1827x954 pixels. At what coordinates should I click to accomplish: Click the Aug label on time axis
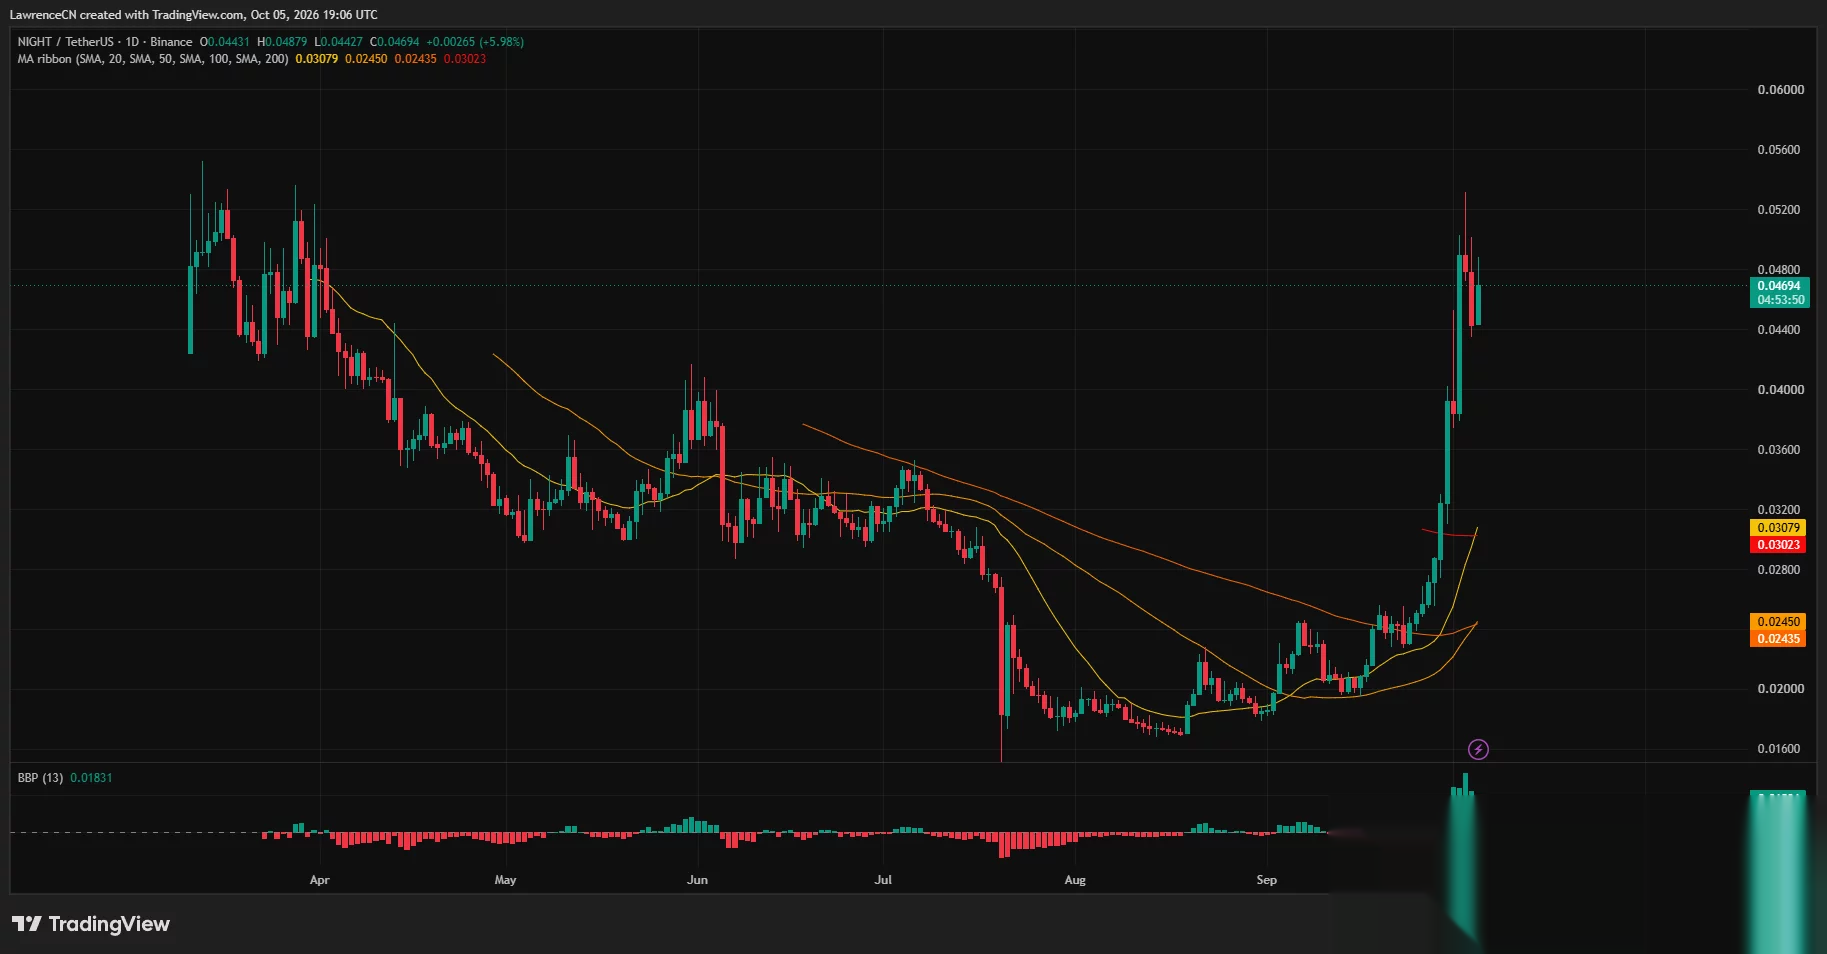(x=1075, y=880)
